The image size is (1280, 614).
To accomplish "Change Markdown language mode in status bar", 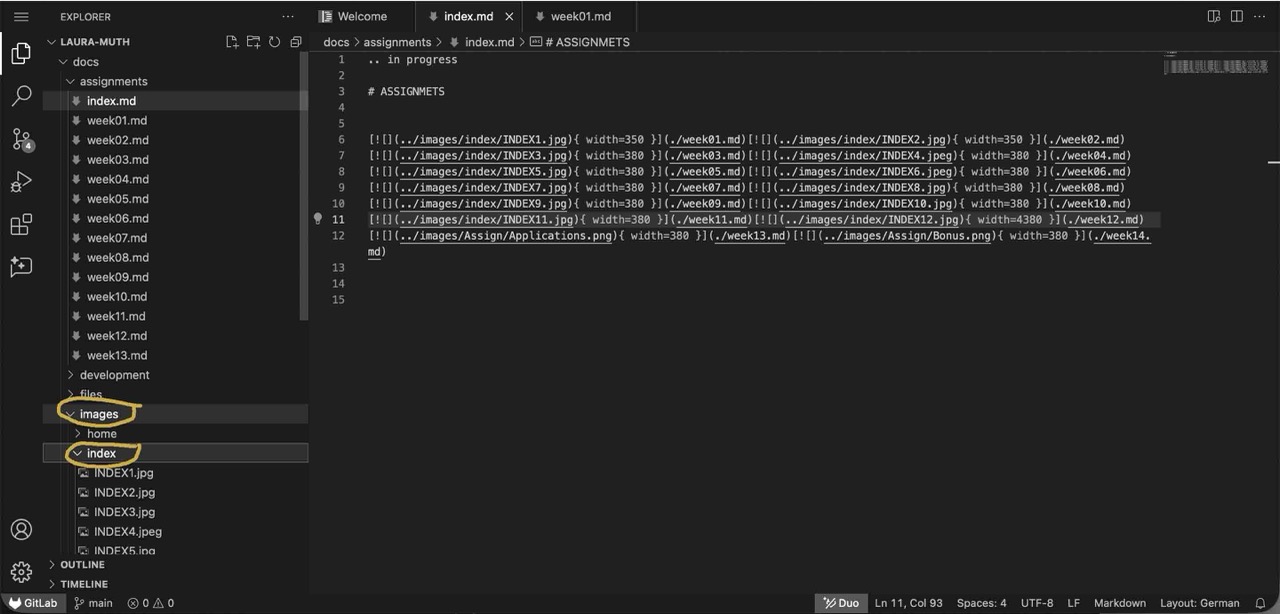I will pos(1119,603).
